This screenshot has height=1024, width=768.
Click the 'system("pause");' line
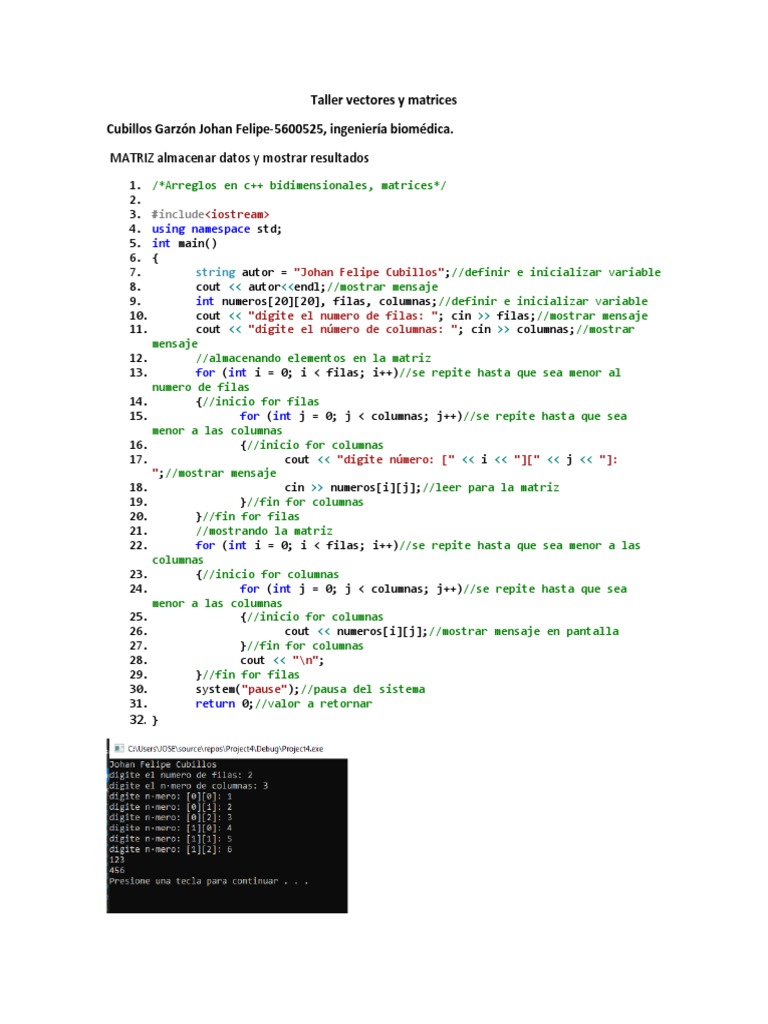click(x=310, y=689)
